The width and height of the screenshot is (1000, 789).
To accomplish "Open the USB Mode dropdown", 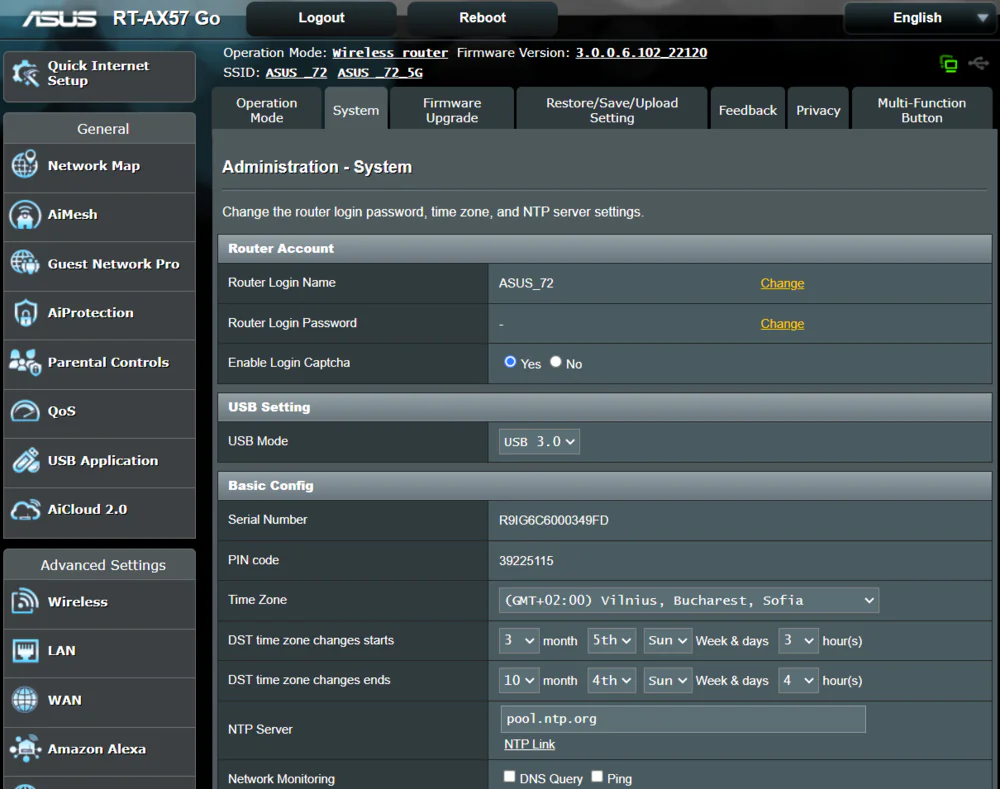I will [x=539, y=441].
